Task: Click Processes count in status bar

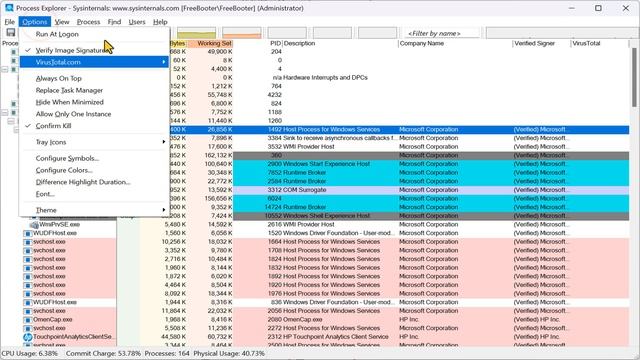Action: 167,353
